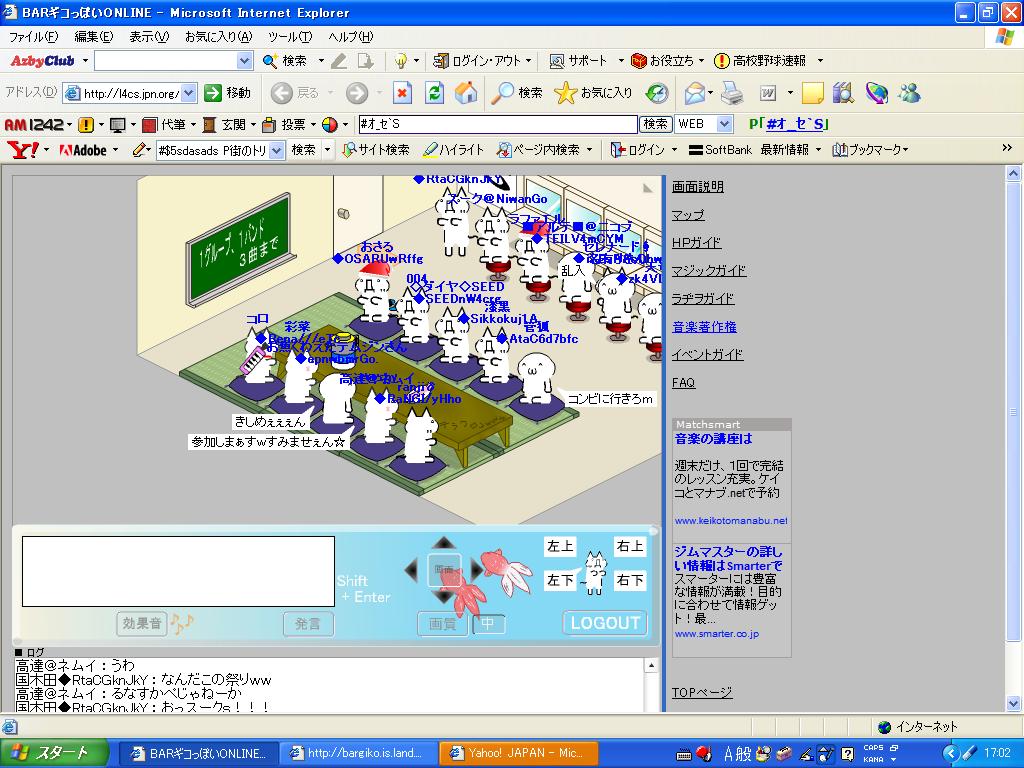Click the globe icon beside Messenger icon
The image size is (1024, 768).
click(876, 93)
